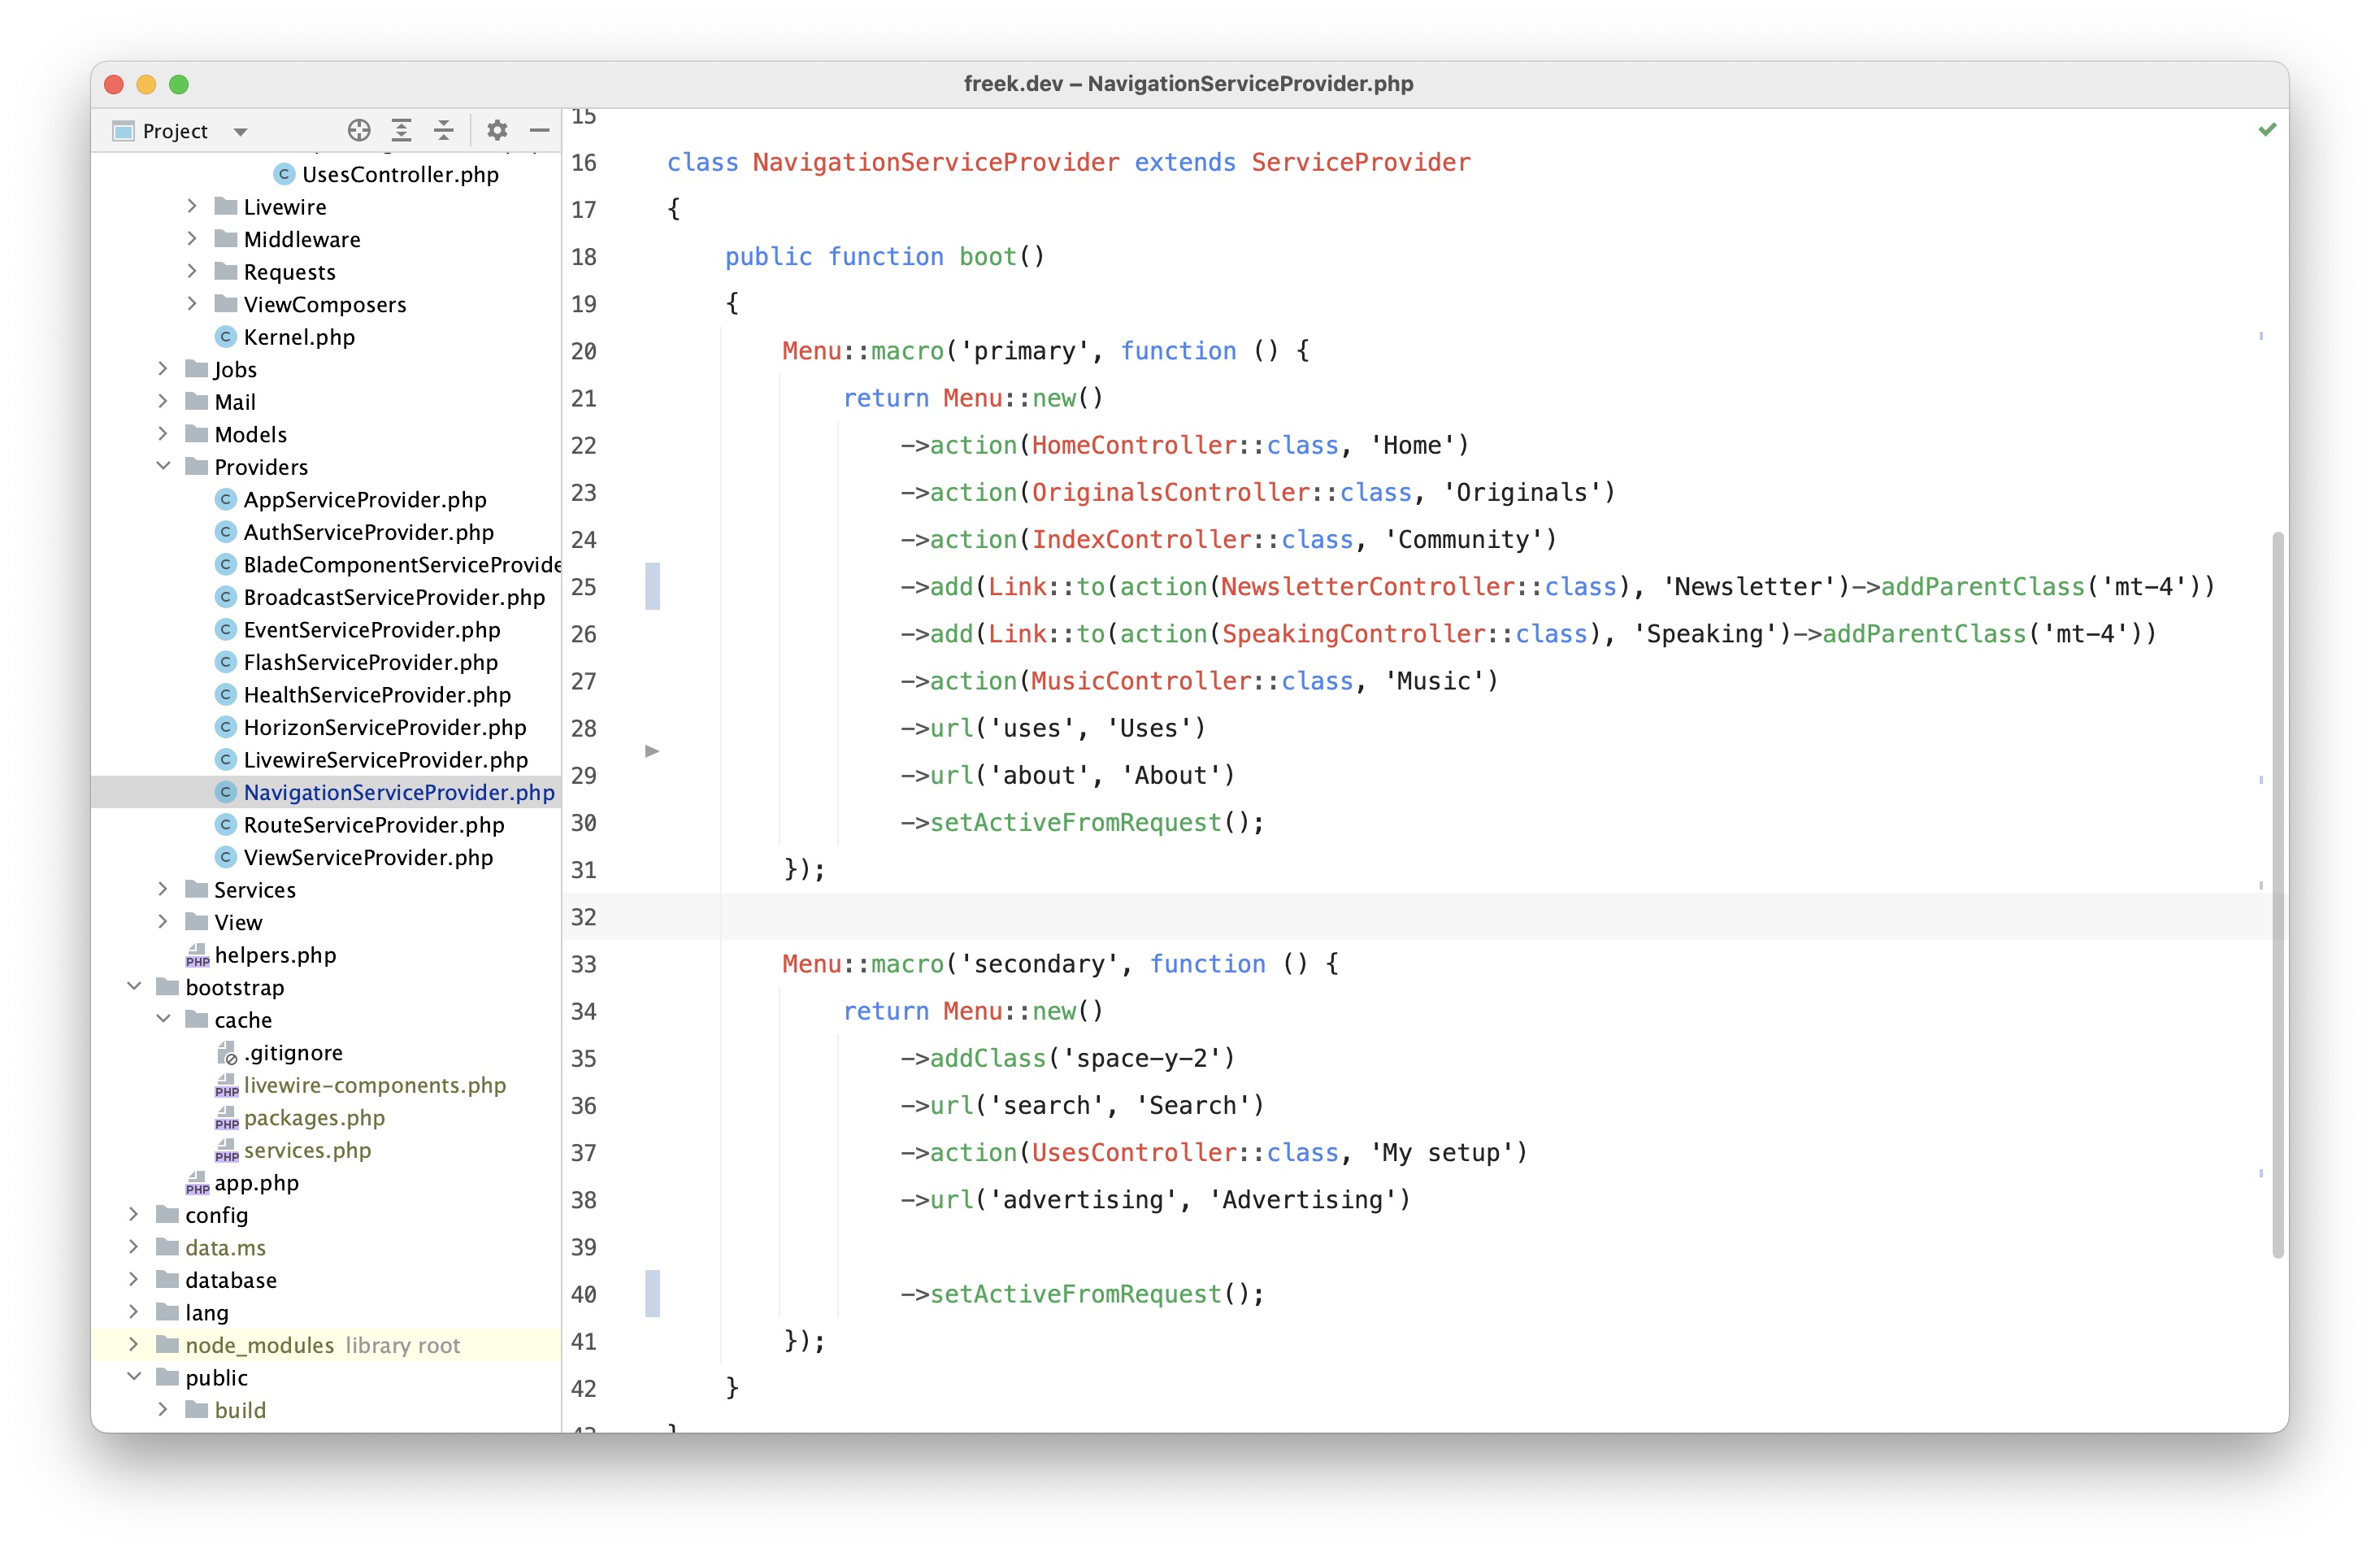Screen dimensions: 2380x1553
Task: Expand the Models folder
Action: pos(163,434)
